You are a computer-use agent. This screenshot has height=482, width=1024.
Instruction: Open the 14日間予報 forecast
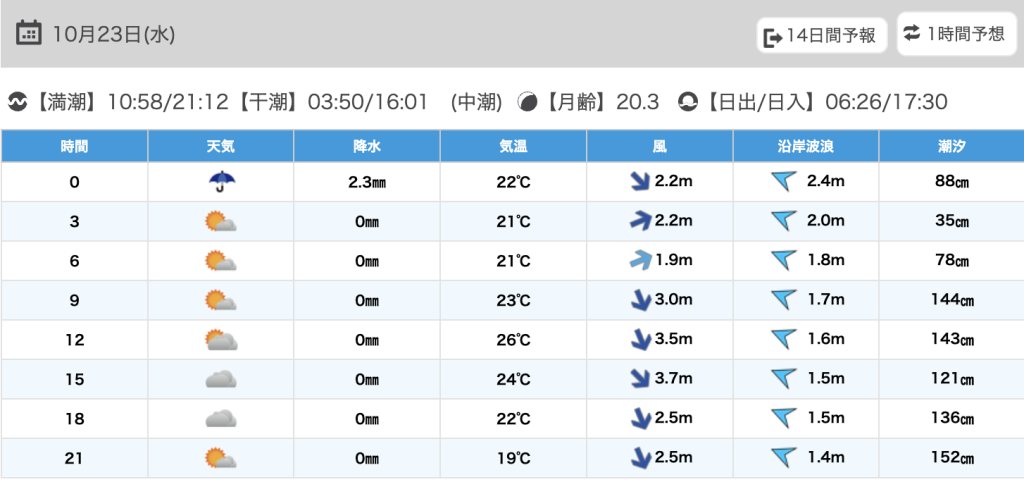tap(821, 36)
